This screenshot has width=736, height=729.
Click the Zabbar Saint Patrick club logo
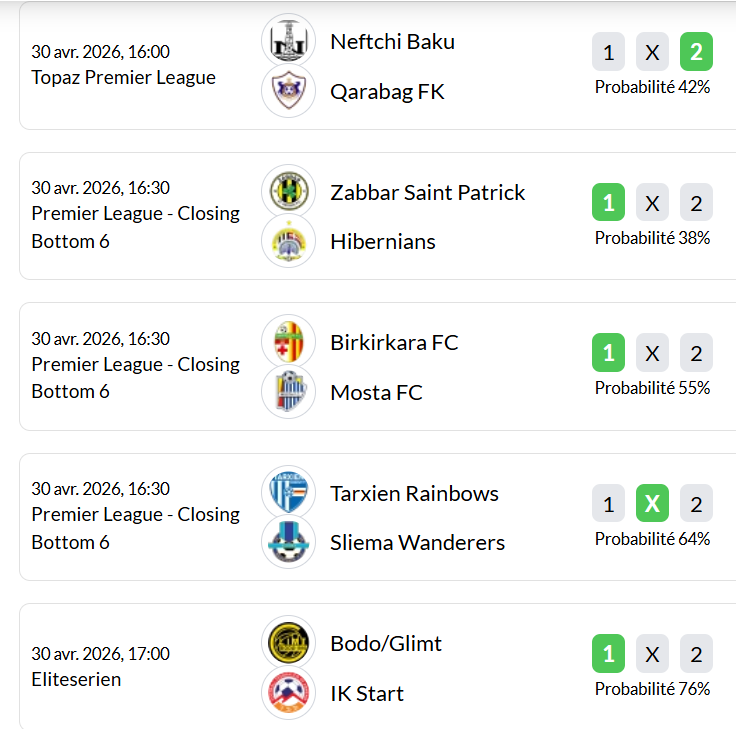[x=288, y=191]
